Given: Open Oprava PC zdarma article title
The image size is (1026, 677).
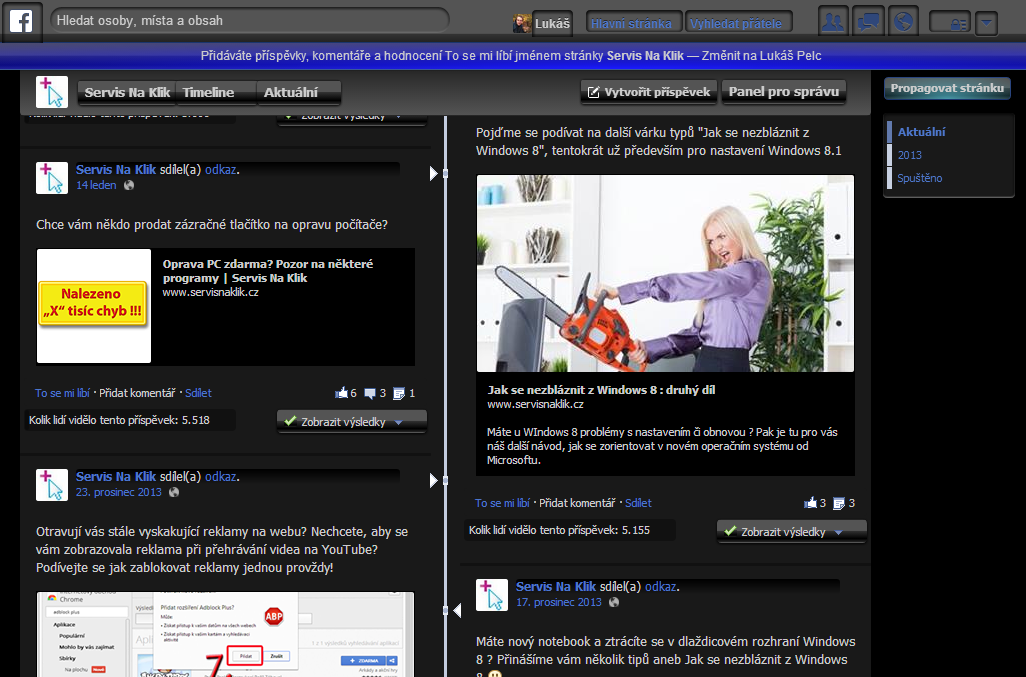Looking at the screenshot, I should [268, 271].
